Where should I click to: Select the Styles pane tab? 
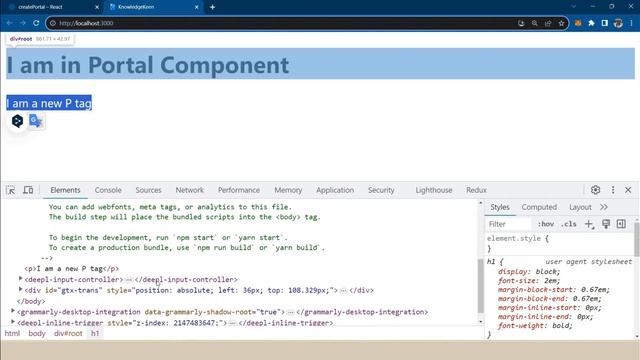point(500,207)
